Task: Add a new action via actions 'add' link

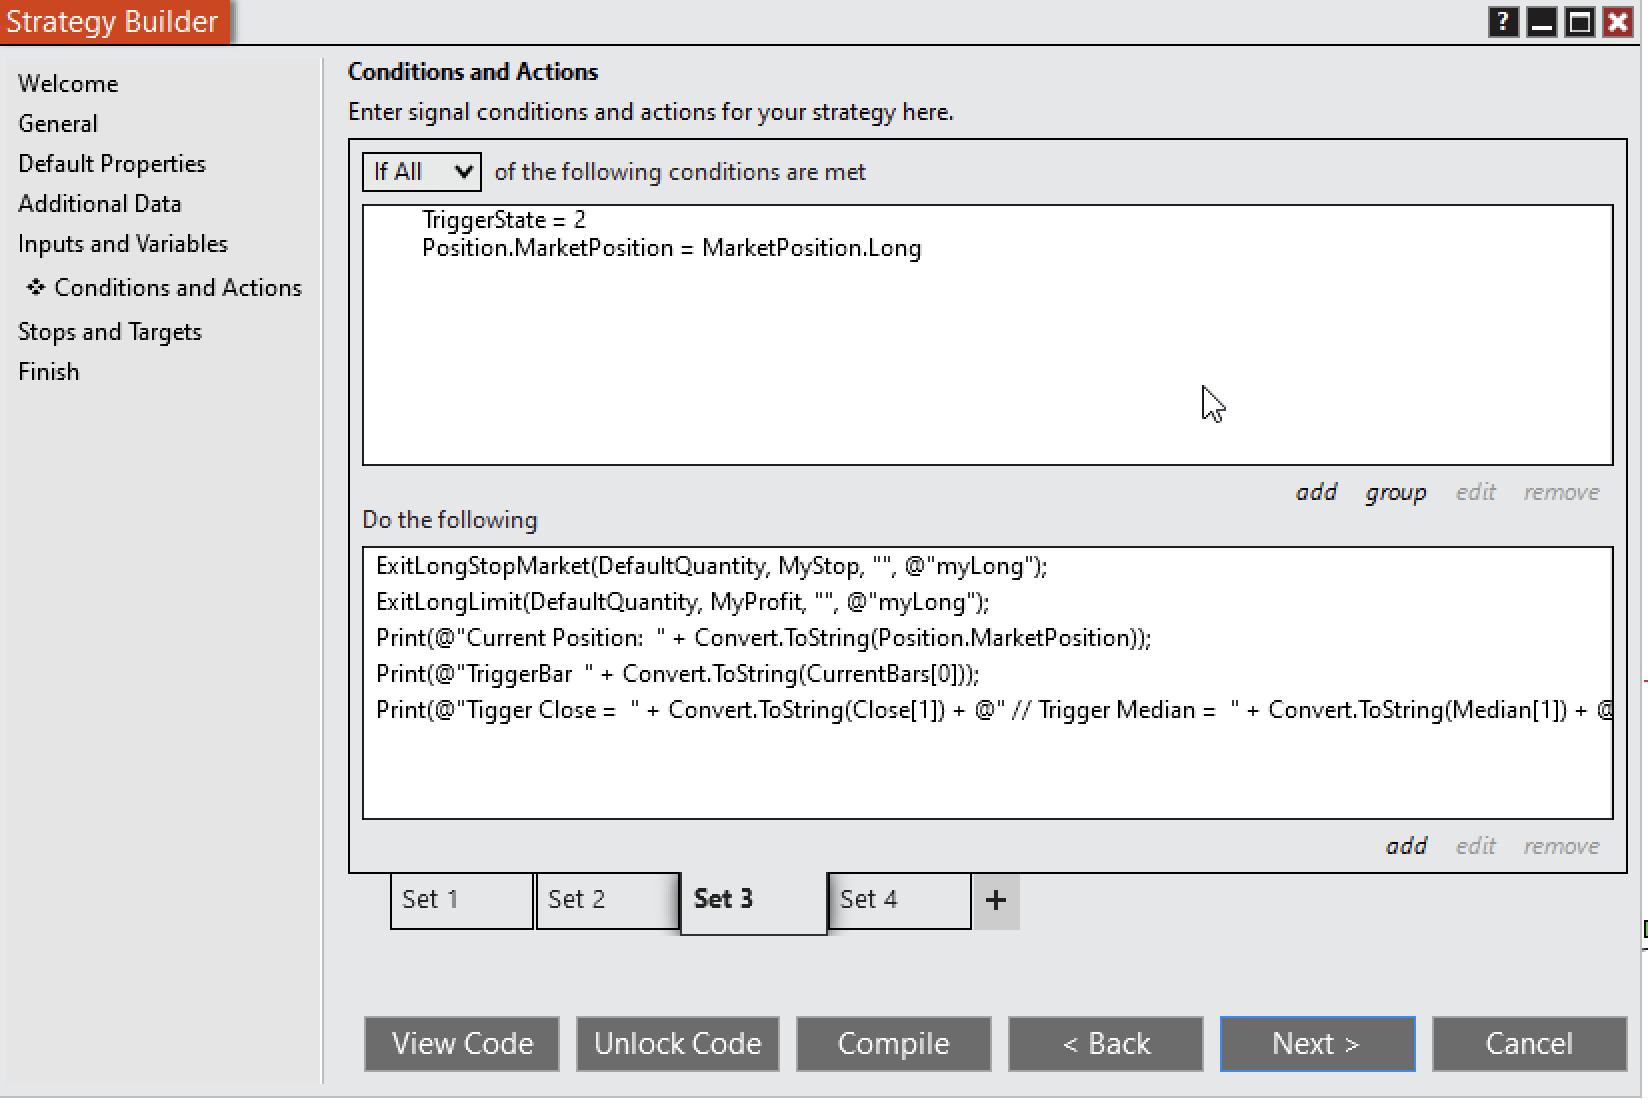Action: 1406,846
